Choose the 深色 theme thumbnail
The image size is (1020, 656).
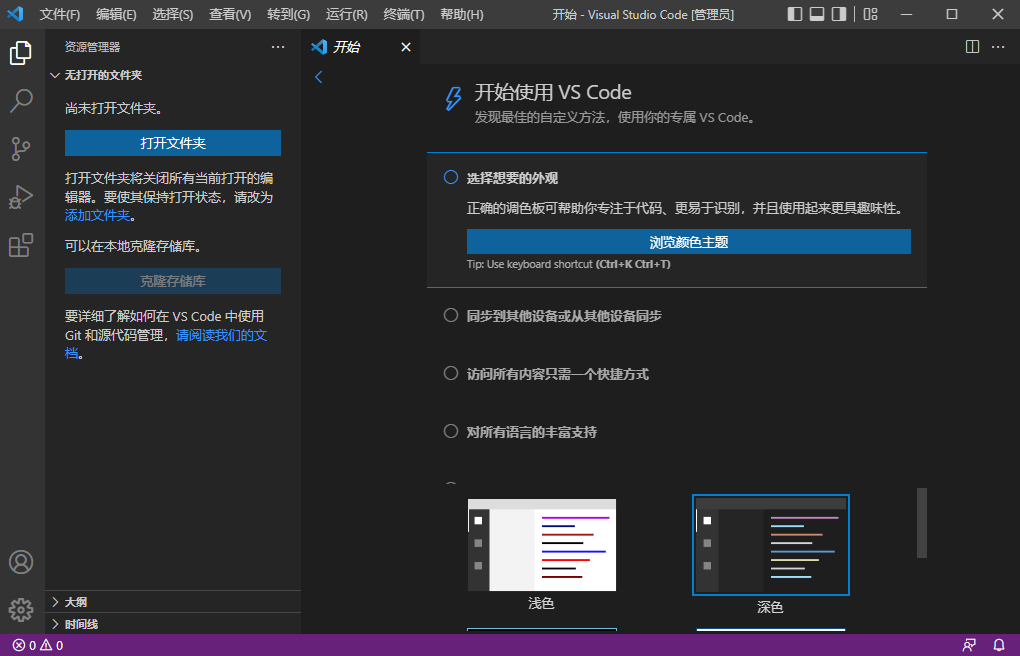tap(771, 545)
